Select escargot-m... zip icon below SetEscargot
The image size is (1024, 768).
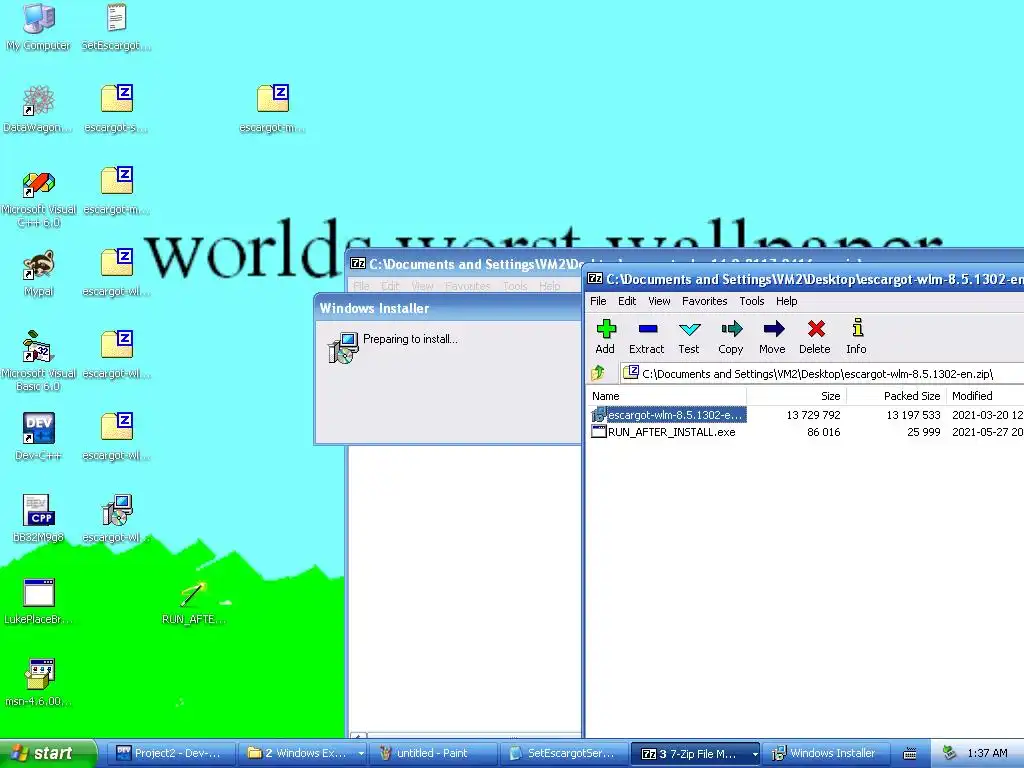pyautogui.click(x=116, y=191)
